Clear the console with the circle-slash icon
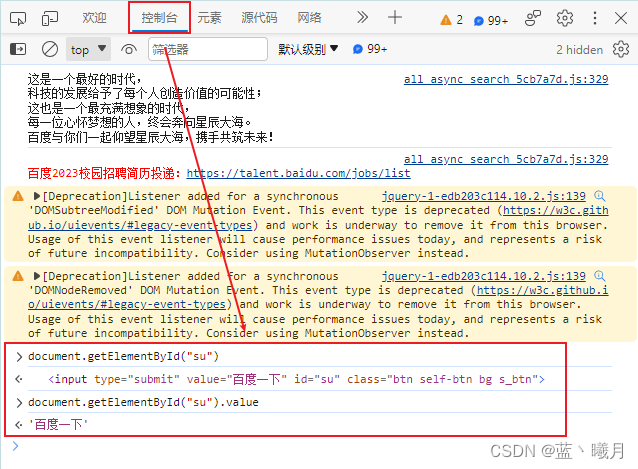Screen dimensions: 638x469 click(50, 49)
